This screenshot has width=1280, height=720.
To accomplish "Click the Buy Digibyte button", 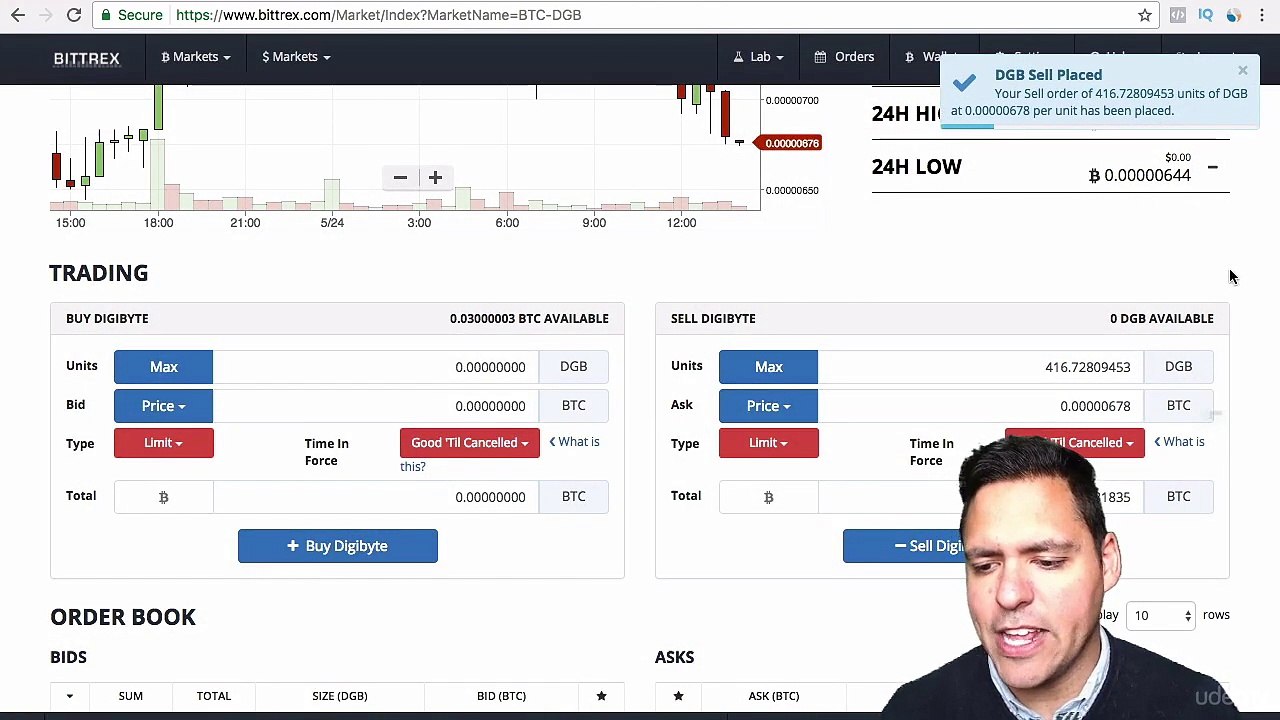I will pos(338,546).
